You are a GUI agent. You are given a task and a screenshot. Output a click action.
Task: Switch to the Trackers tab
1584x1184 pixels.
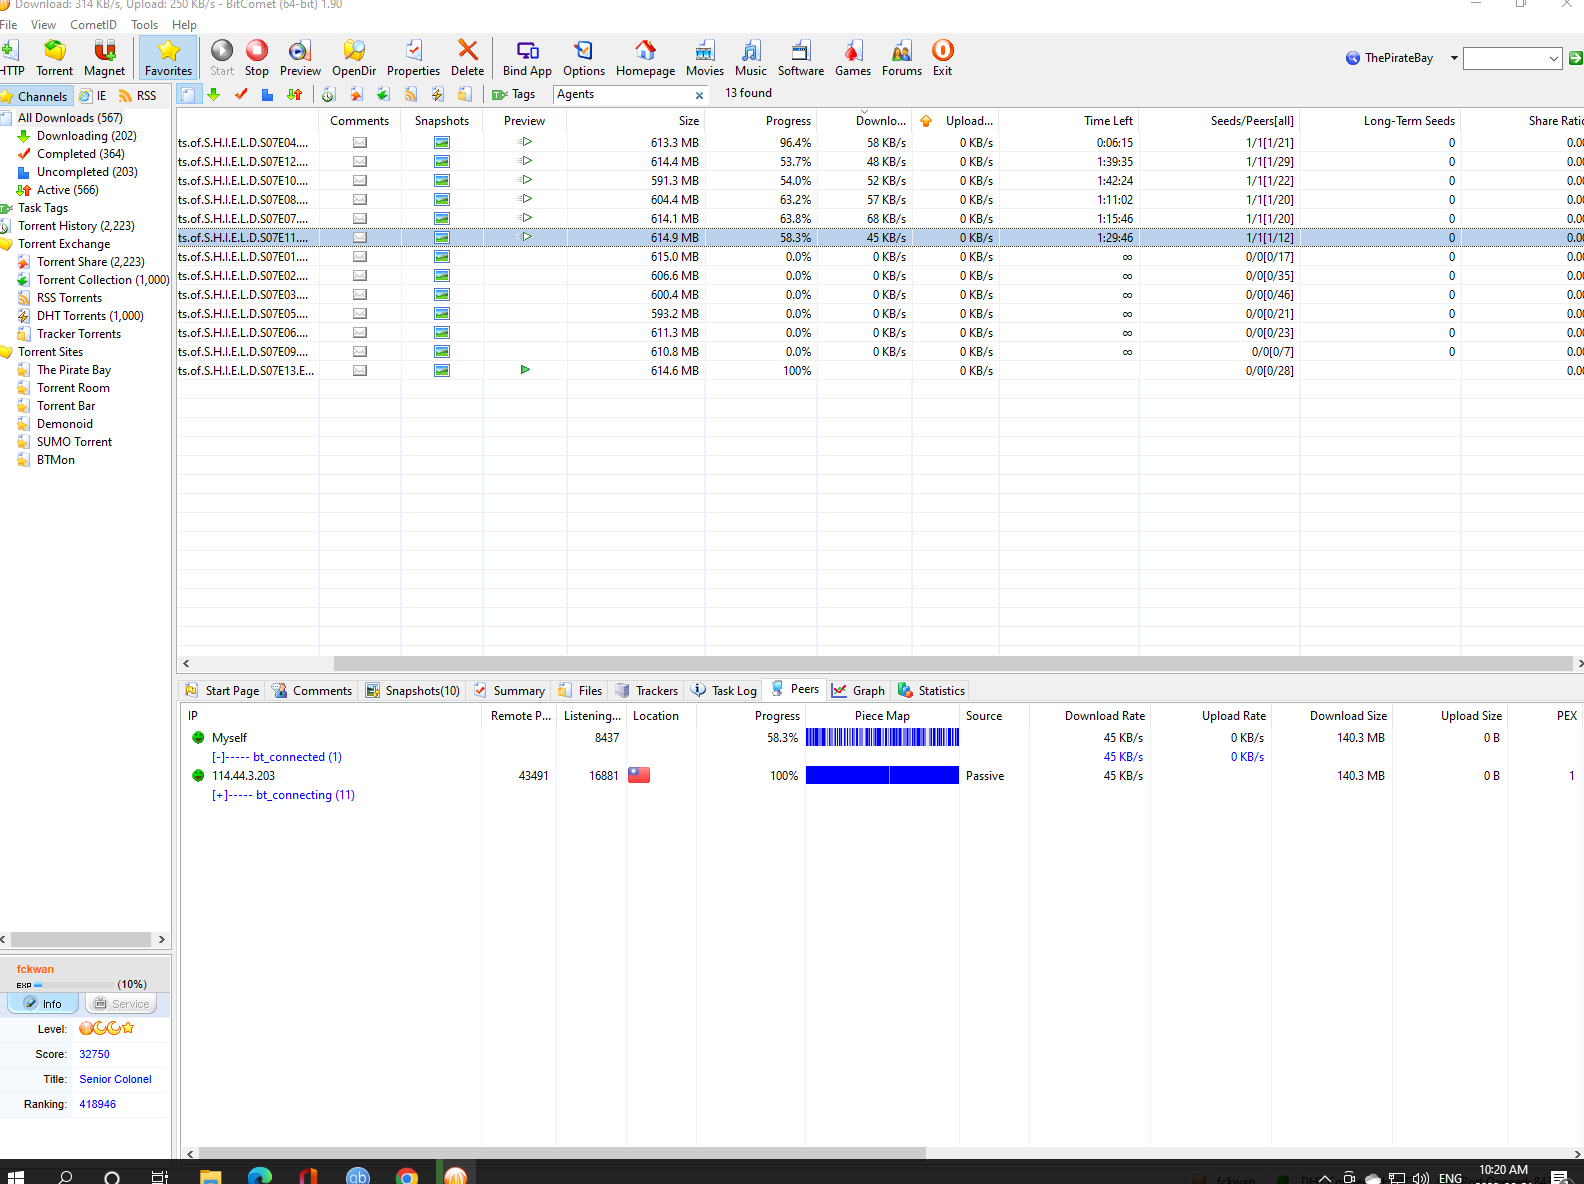pyautogui.click(x=646, y=691)
